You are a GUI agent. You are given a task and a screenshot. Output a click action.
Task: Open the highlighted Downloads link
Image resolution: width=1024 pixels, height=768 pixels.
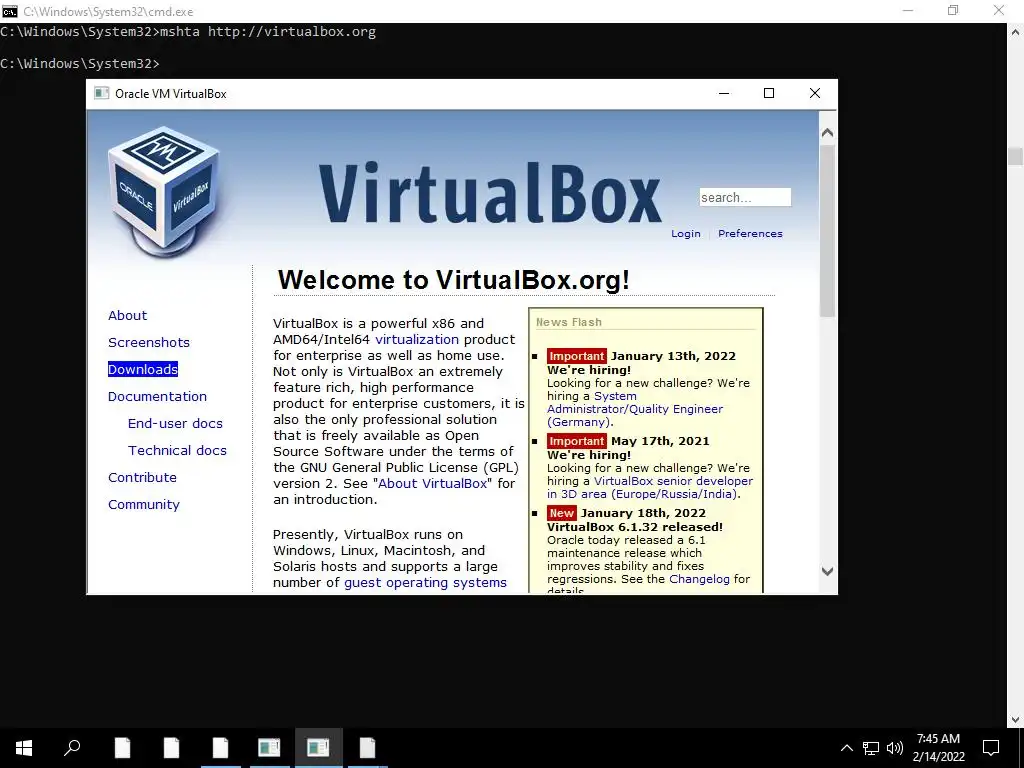pos(143,370)
